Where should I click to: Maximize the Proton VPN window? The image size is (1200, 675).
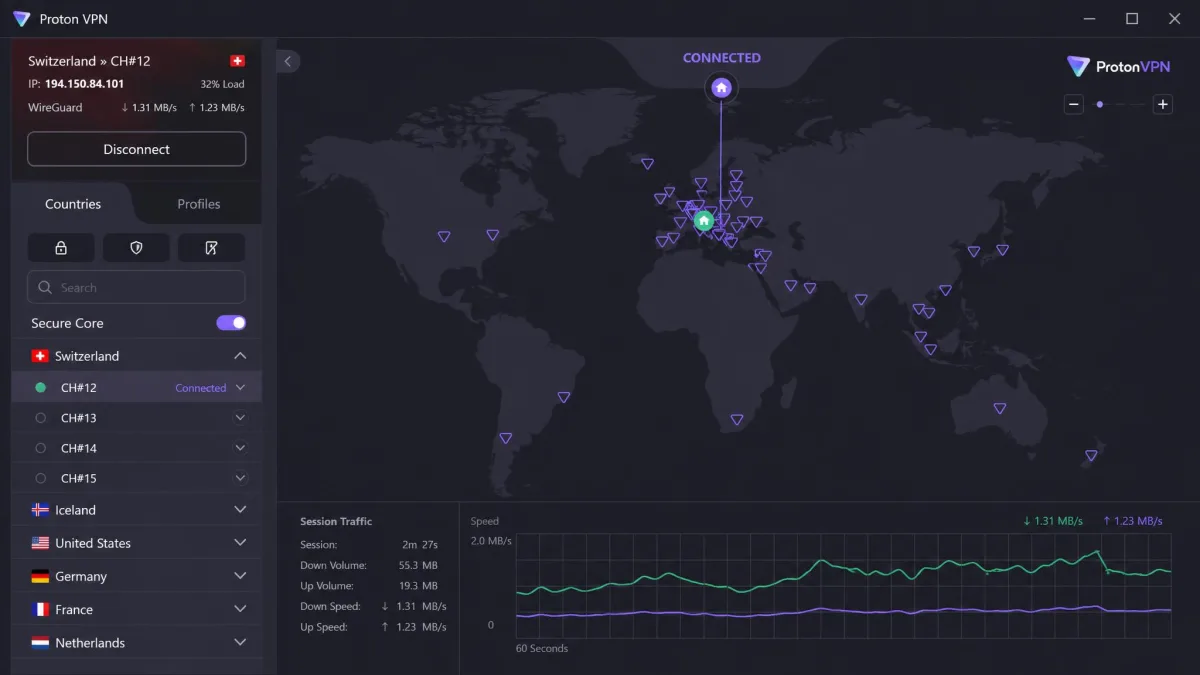pyautogui.click(x=1132, y=19)
